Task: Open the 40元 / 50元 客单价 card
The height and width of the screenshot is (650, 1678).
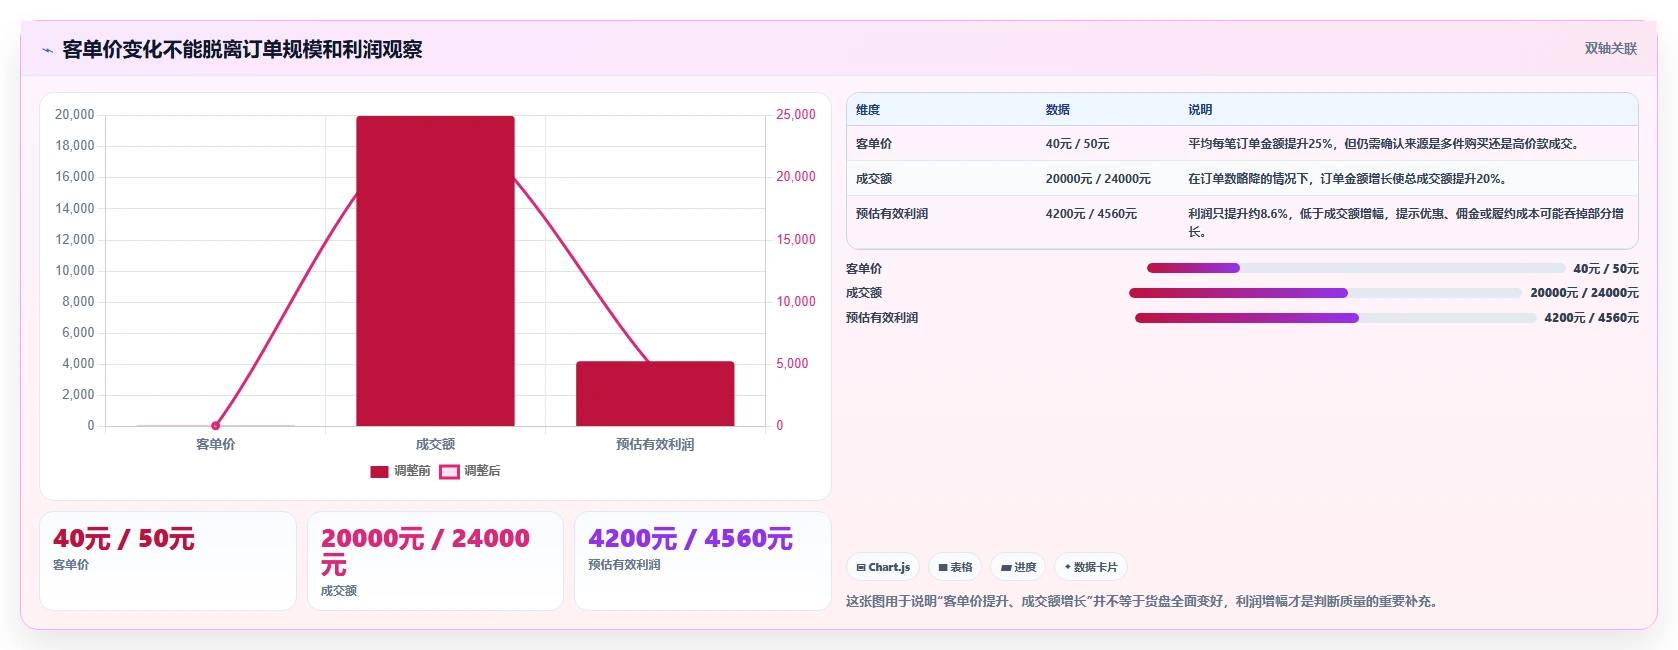Action: [x=168, y=561]
